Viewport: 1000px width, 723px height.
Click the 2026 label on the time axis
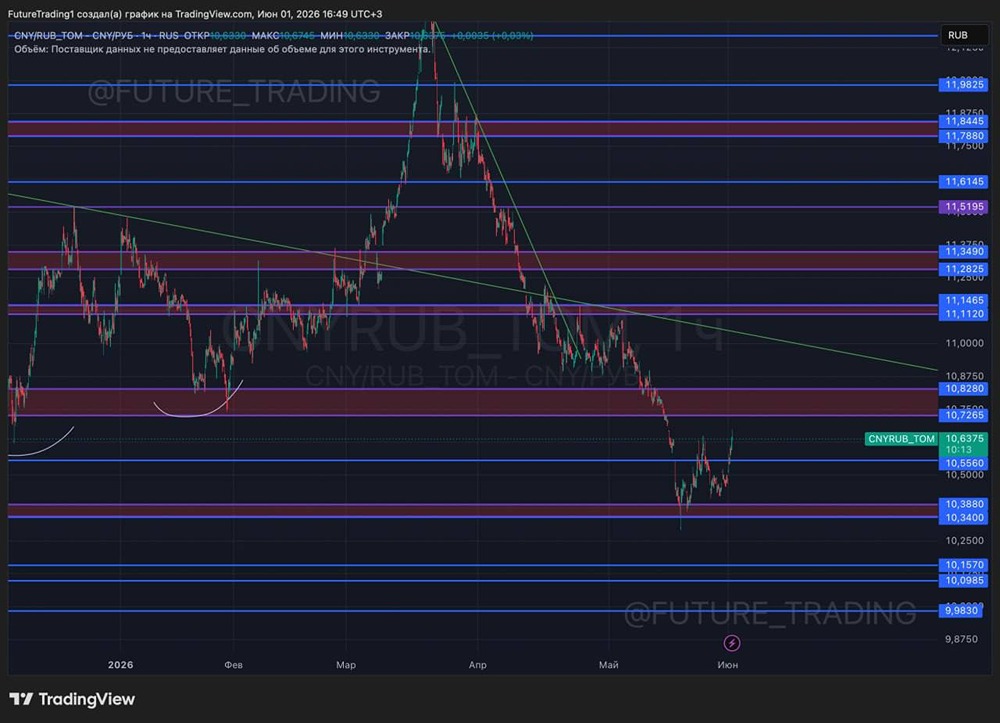click(121, 664)
